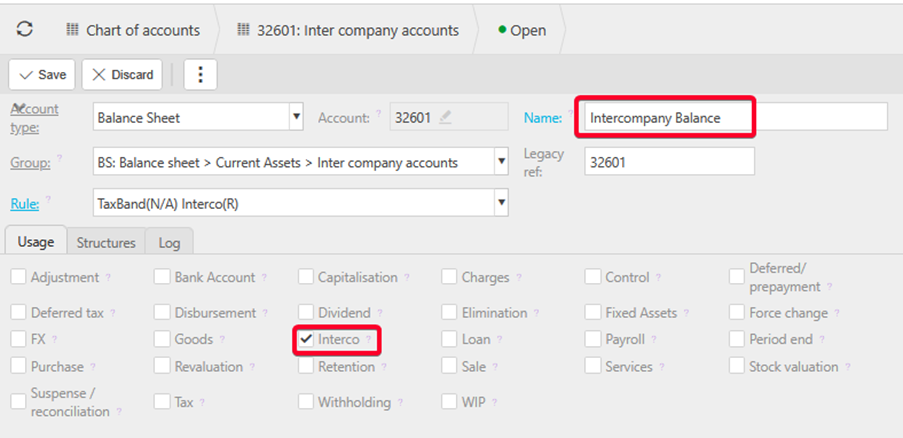
Task: Check the Disbursement checkbox
Action: point(162,313)
